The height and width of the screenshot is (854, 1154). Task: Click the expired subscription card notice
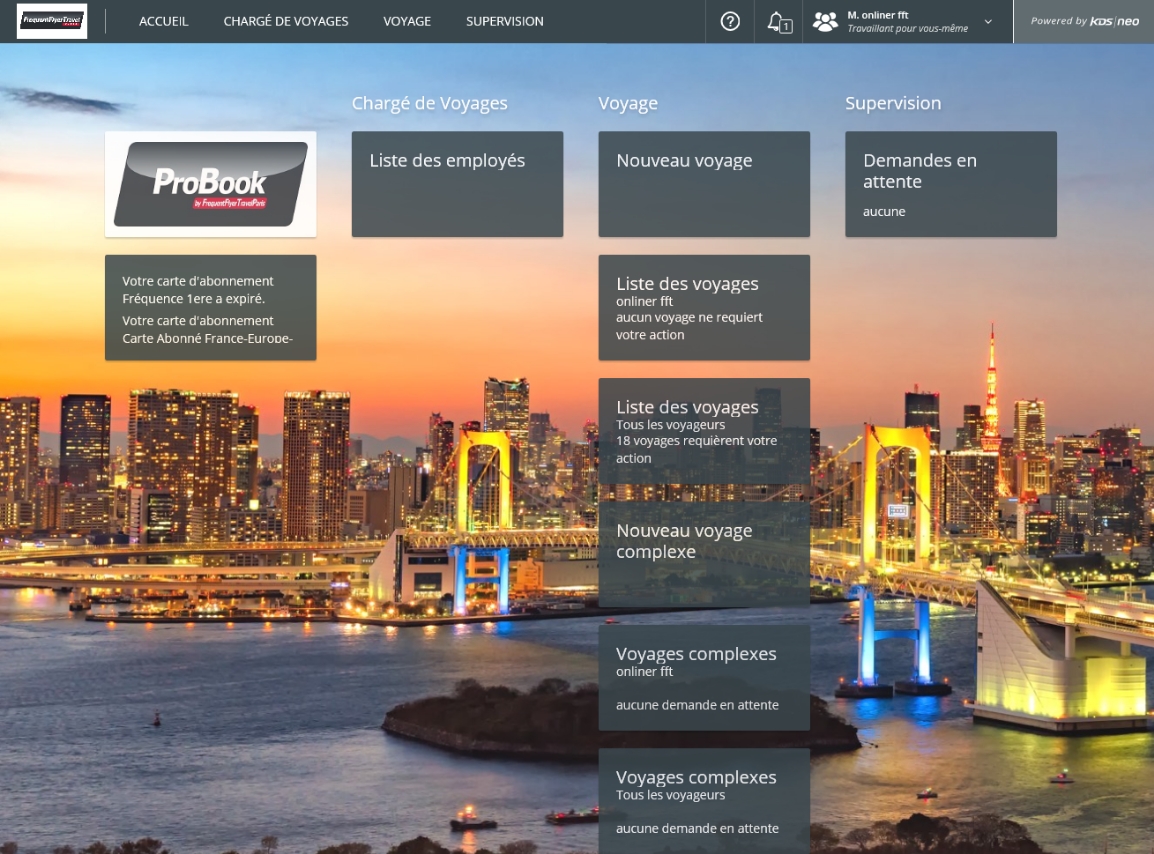pos(211,307)
